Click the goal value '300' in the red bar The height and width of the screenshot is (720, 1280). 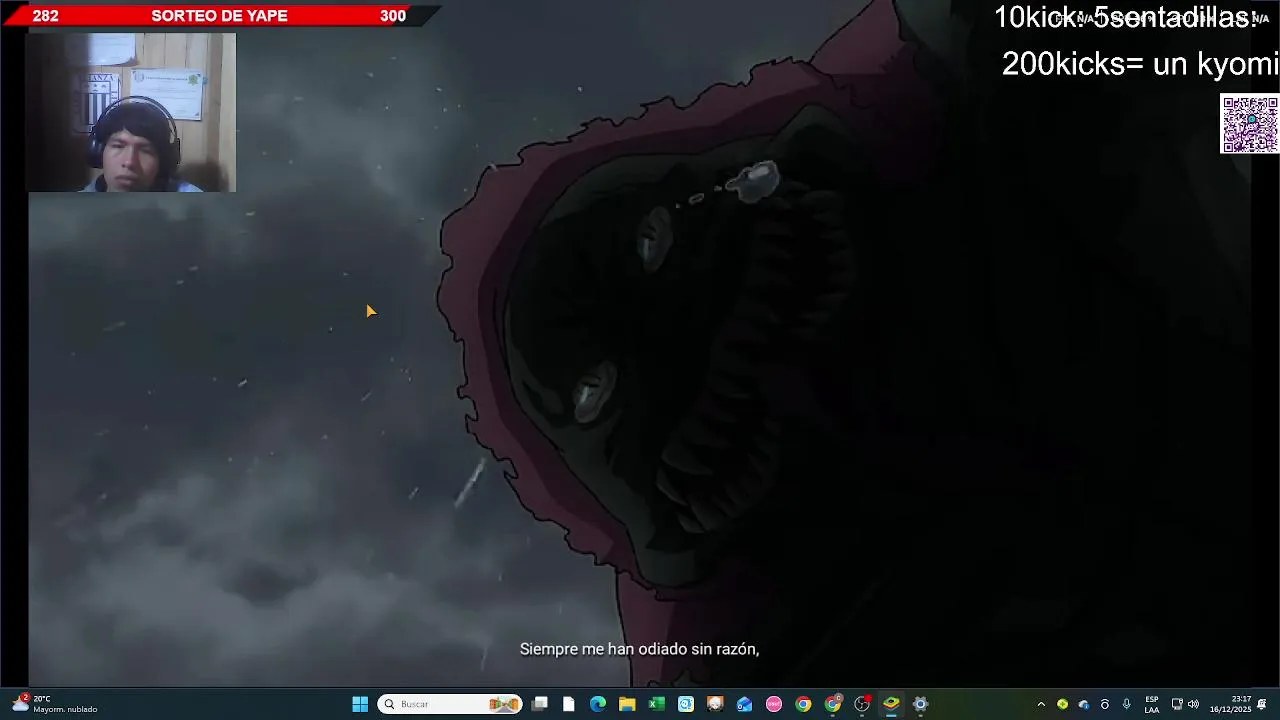click(x=393, y=16)
